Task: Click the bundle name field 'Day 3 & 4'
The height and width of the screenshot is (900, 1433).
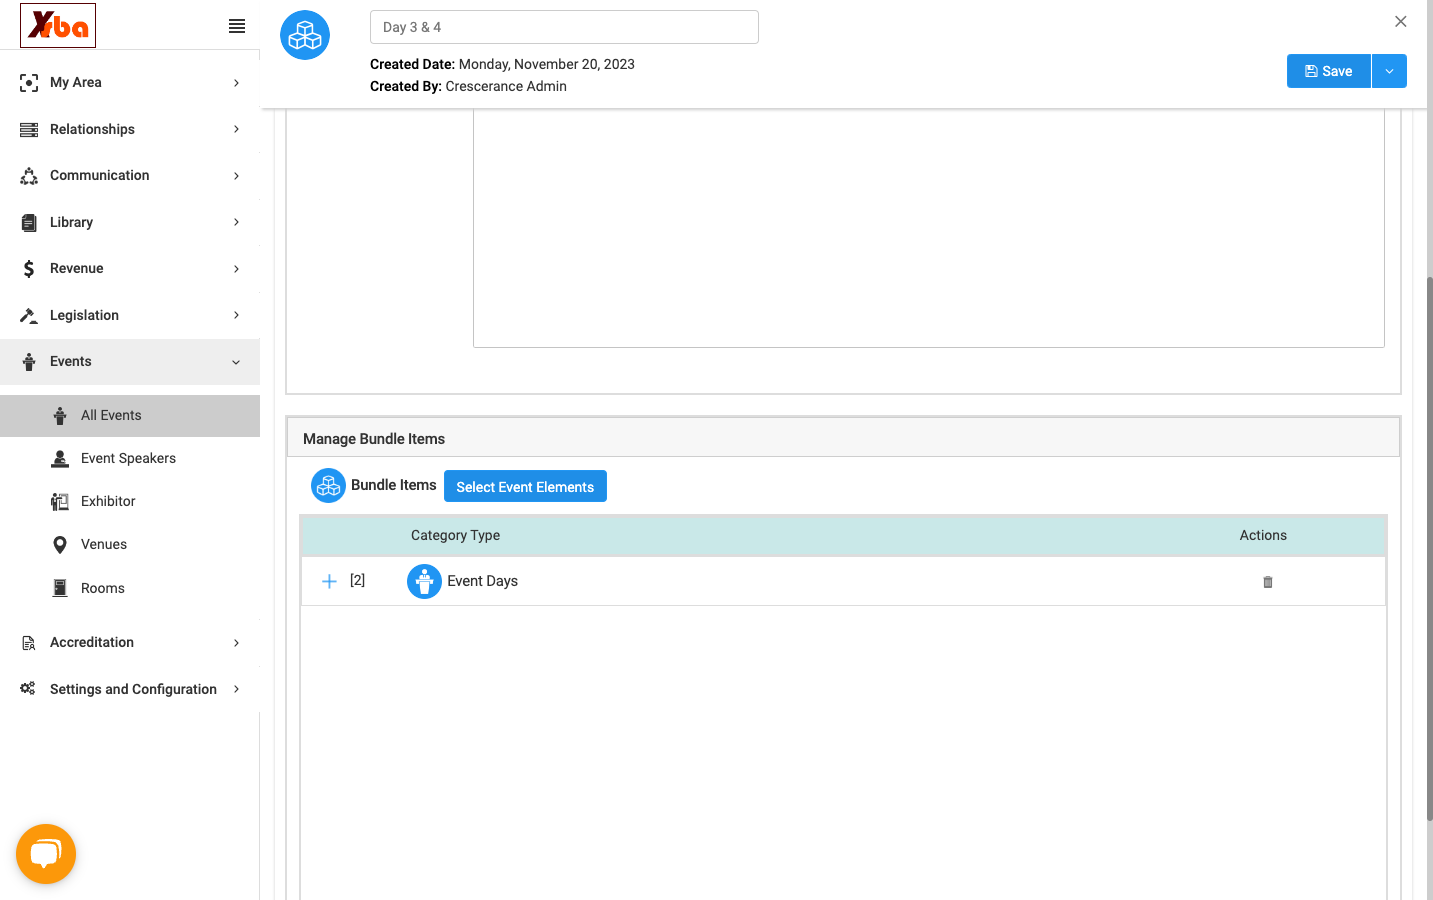Action: [x=564, y=27]
